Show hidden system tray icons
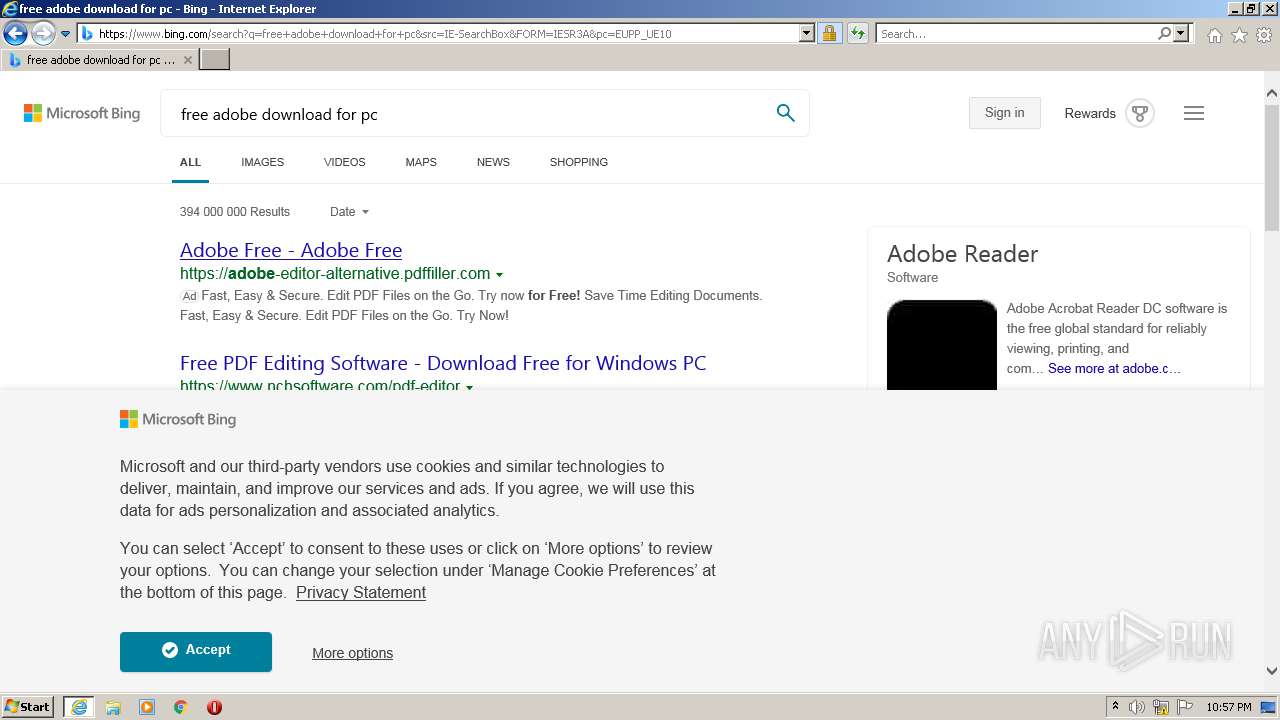Image resolution: width=1280 pixels, height=720 pixels. coord(1115,707)
